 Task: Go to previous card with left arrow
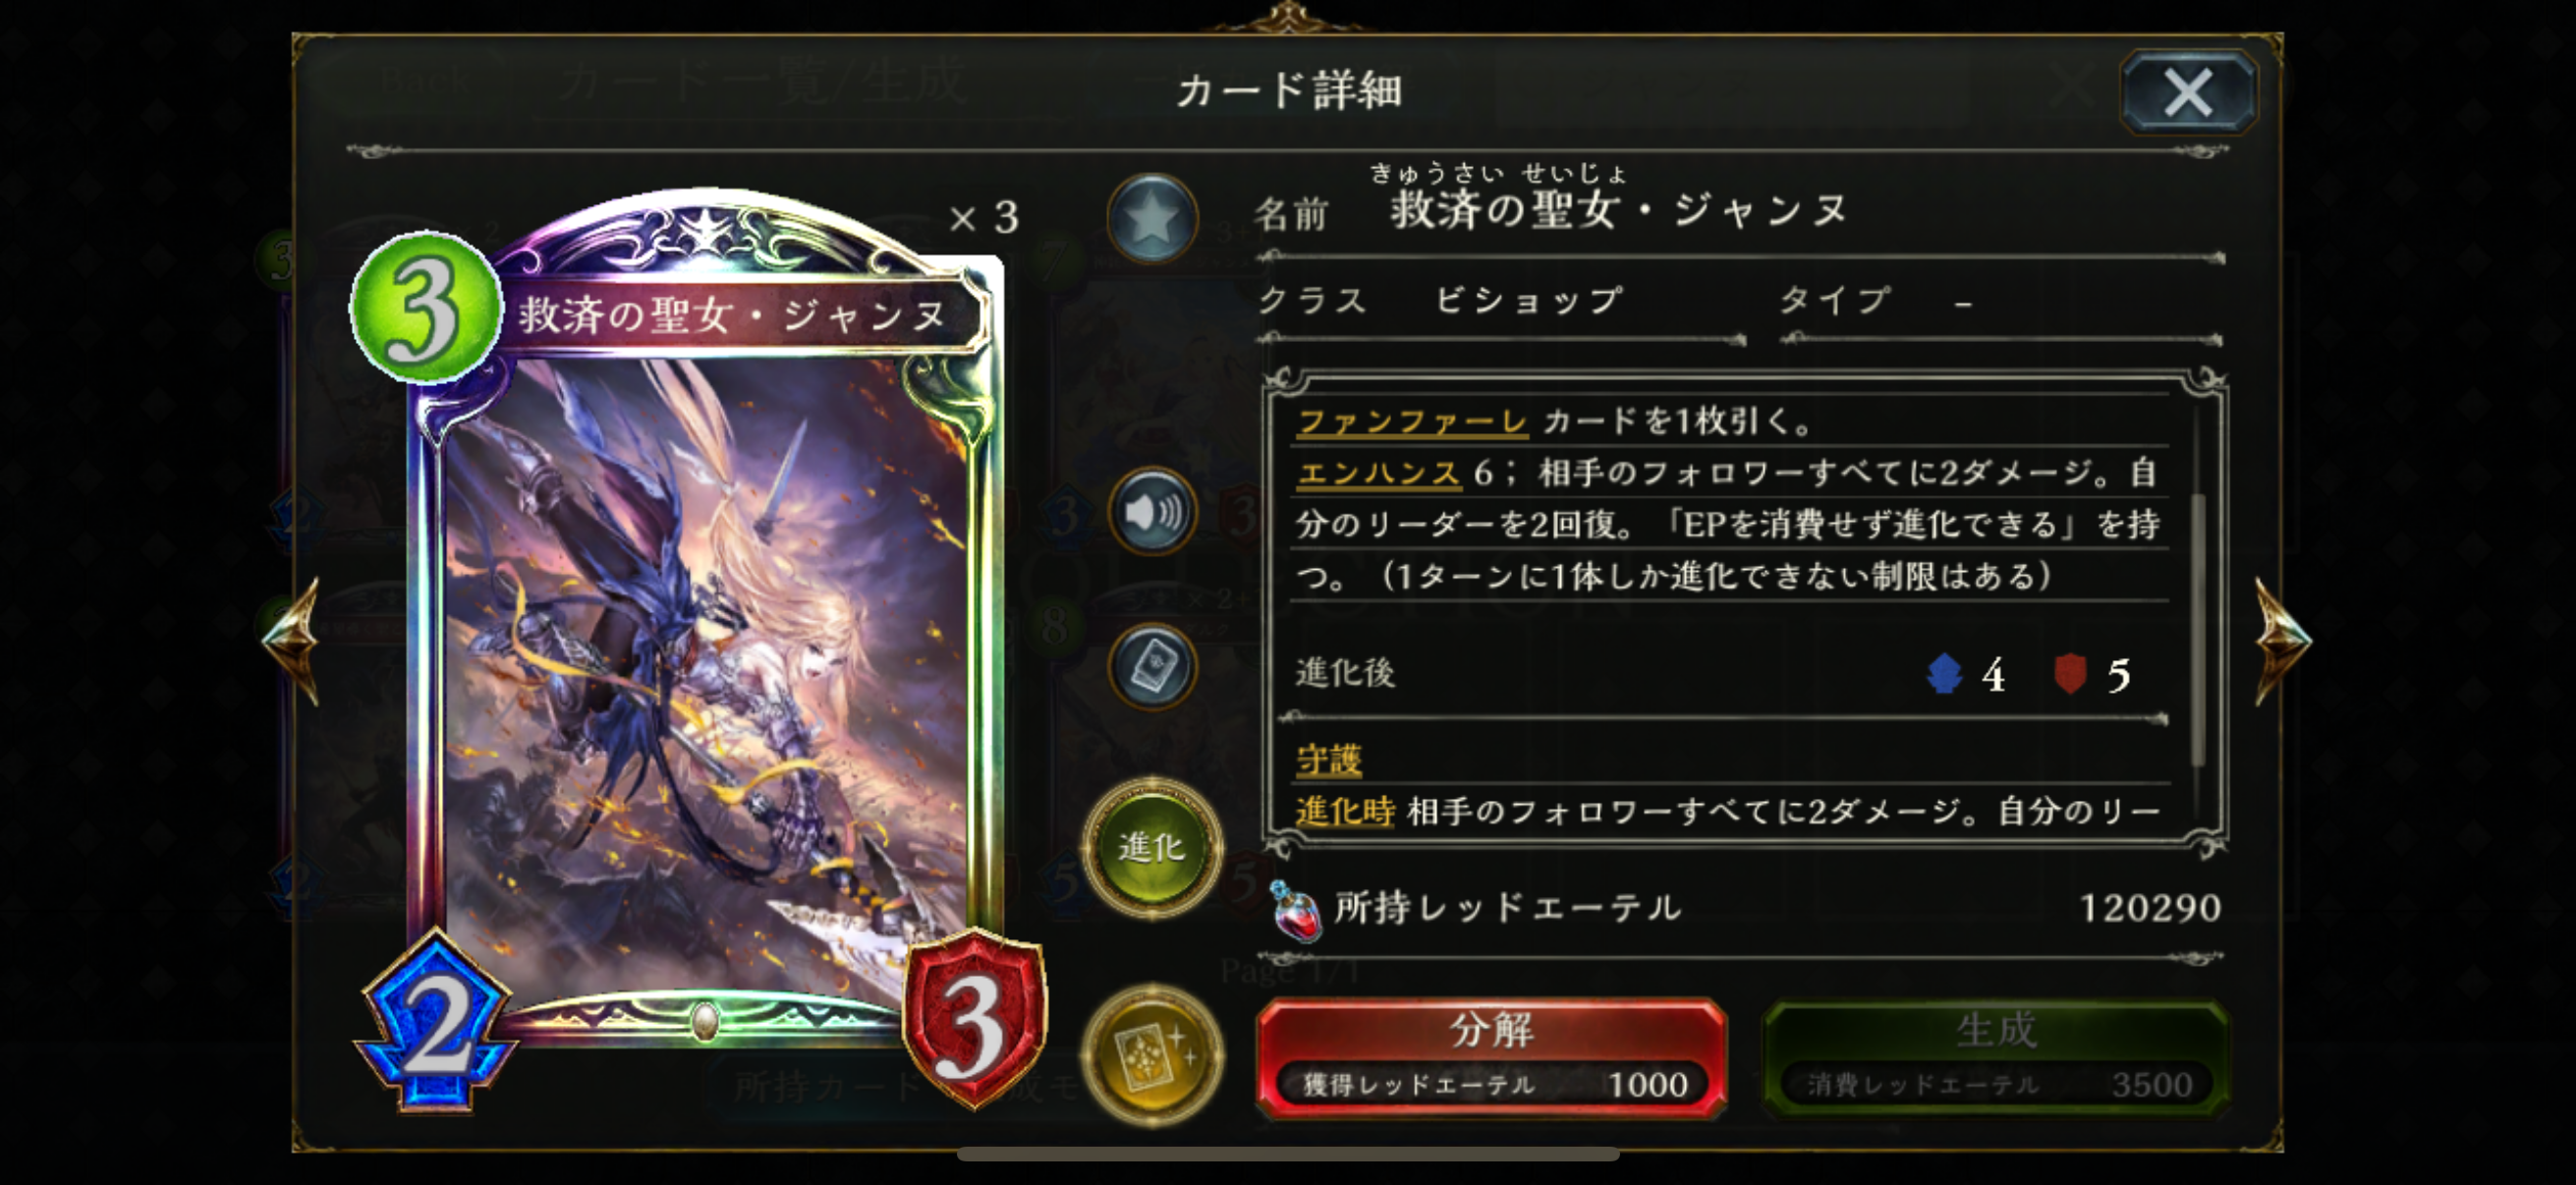click(x=292, y=640)
